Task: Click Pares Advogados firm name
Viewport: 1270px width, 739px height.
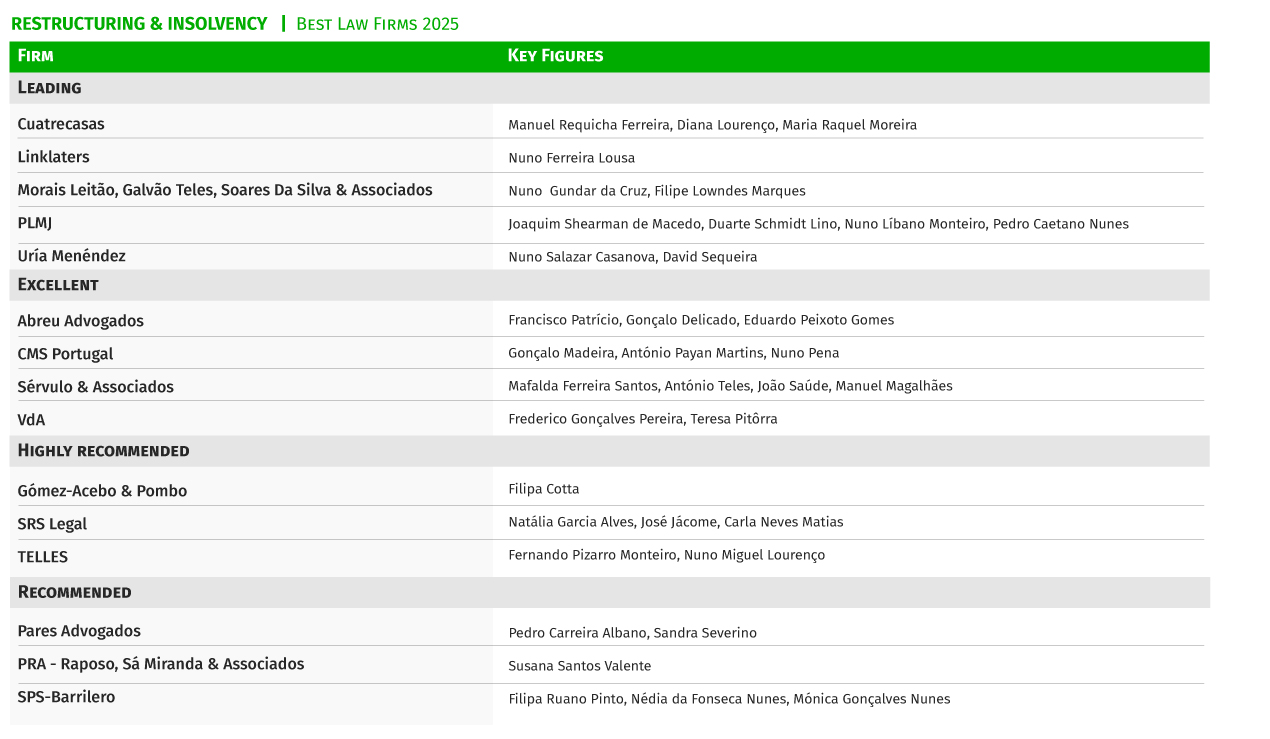Action: (79, 631)
